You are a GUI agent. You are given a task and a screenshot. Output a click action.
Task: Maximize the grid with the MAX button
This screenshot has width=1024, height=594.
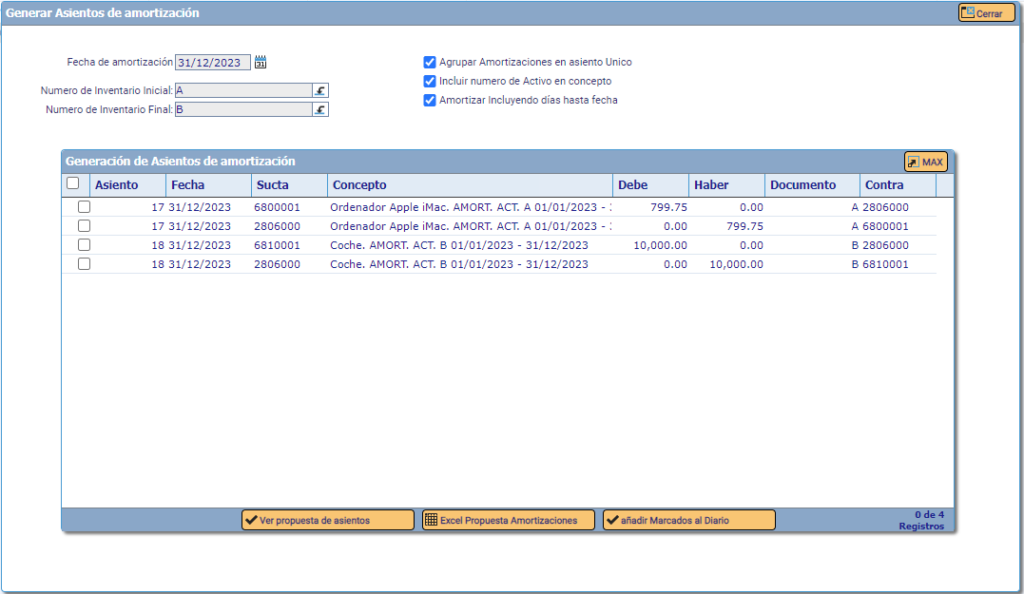[x=925, y=162]
